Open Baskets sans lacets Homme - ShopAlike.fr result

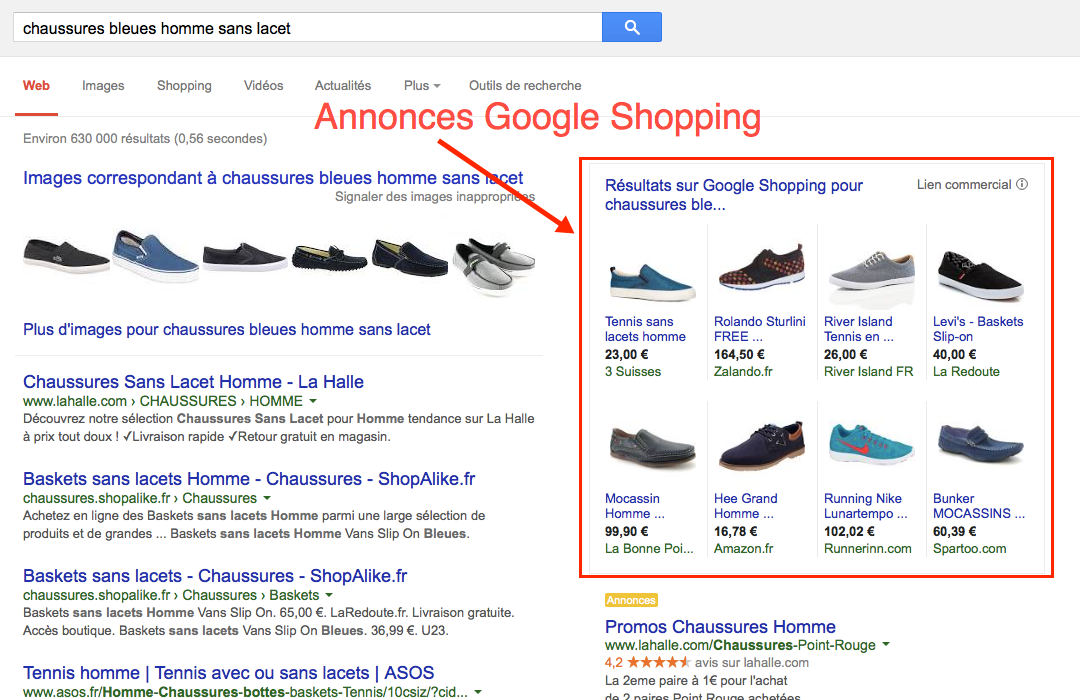click(x=249, y=479)
